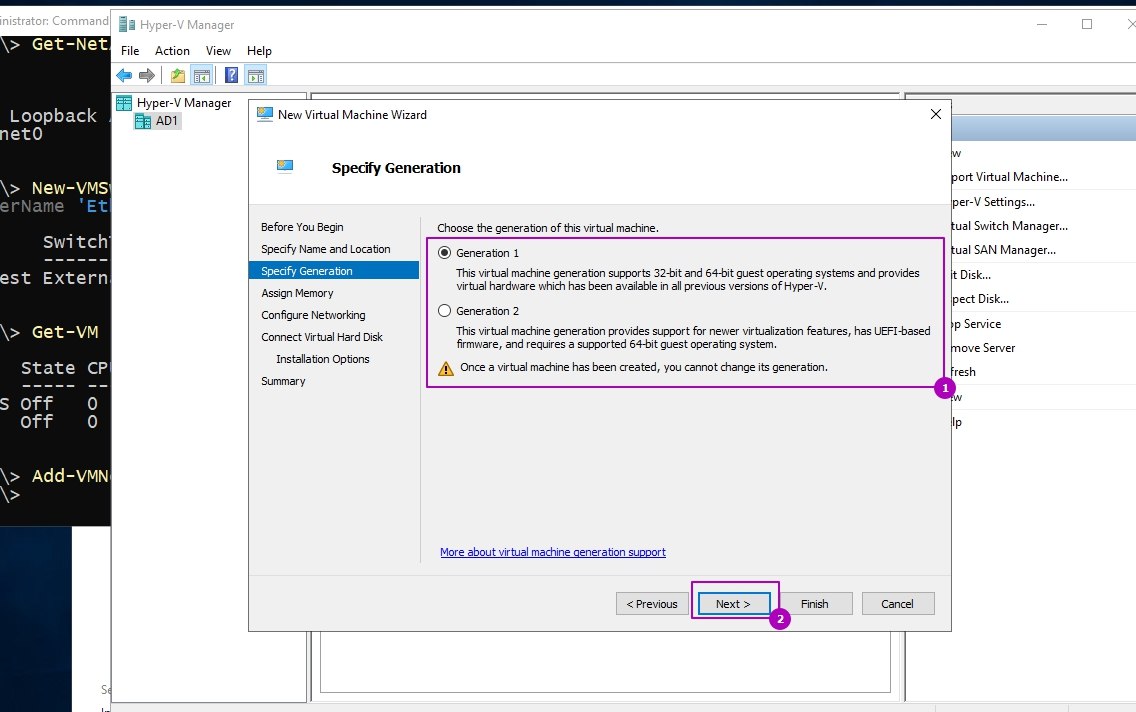1136x712 pixels.
Task: Click Edit Disk action
Action: (971, 275)
